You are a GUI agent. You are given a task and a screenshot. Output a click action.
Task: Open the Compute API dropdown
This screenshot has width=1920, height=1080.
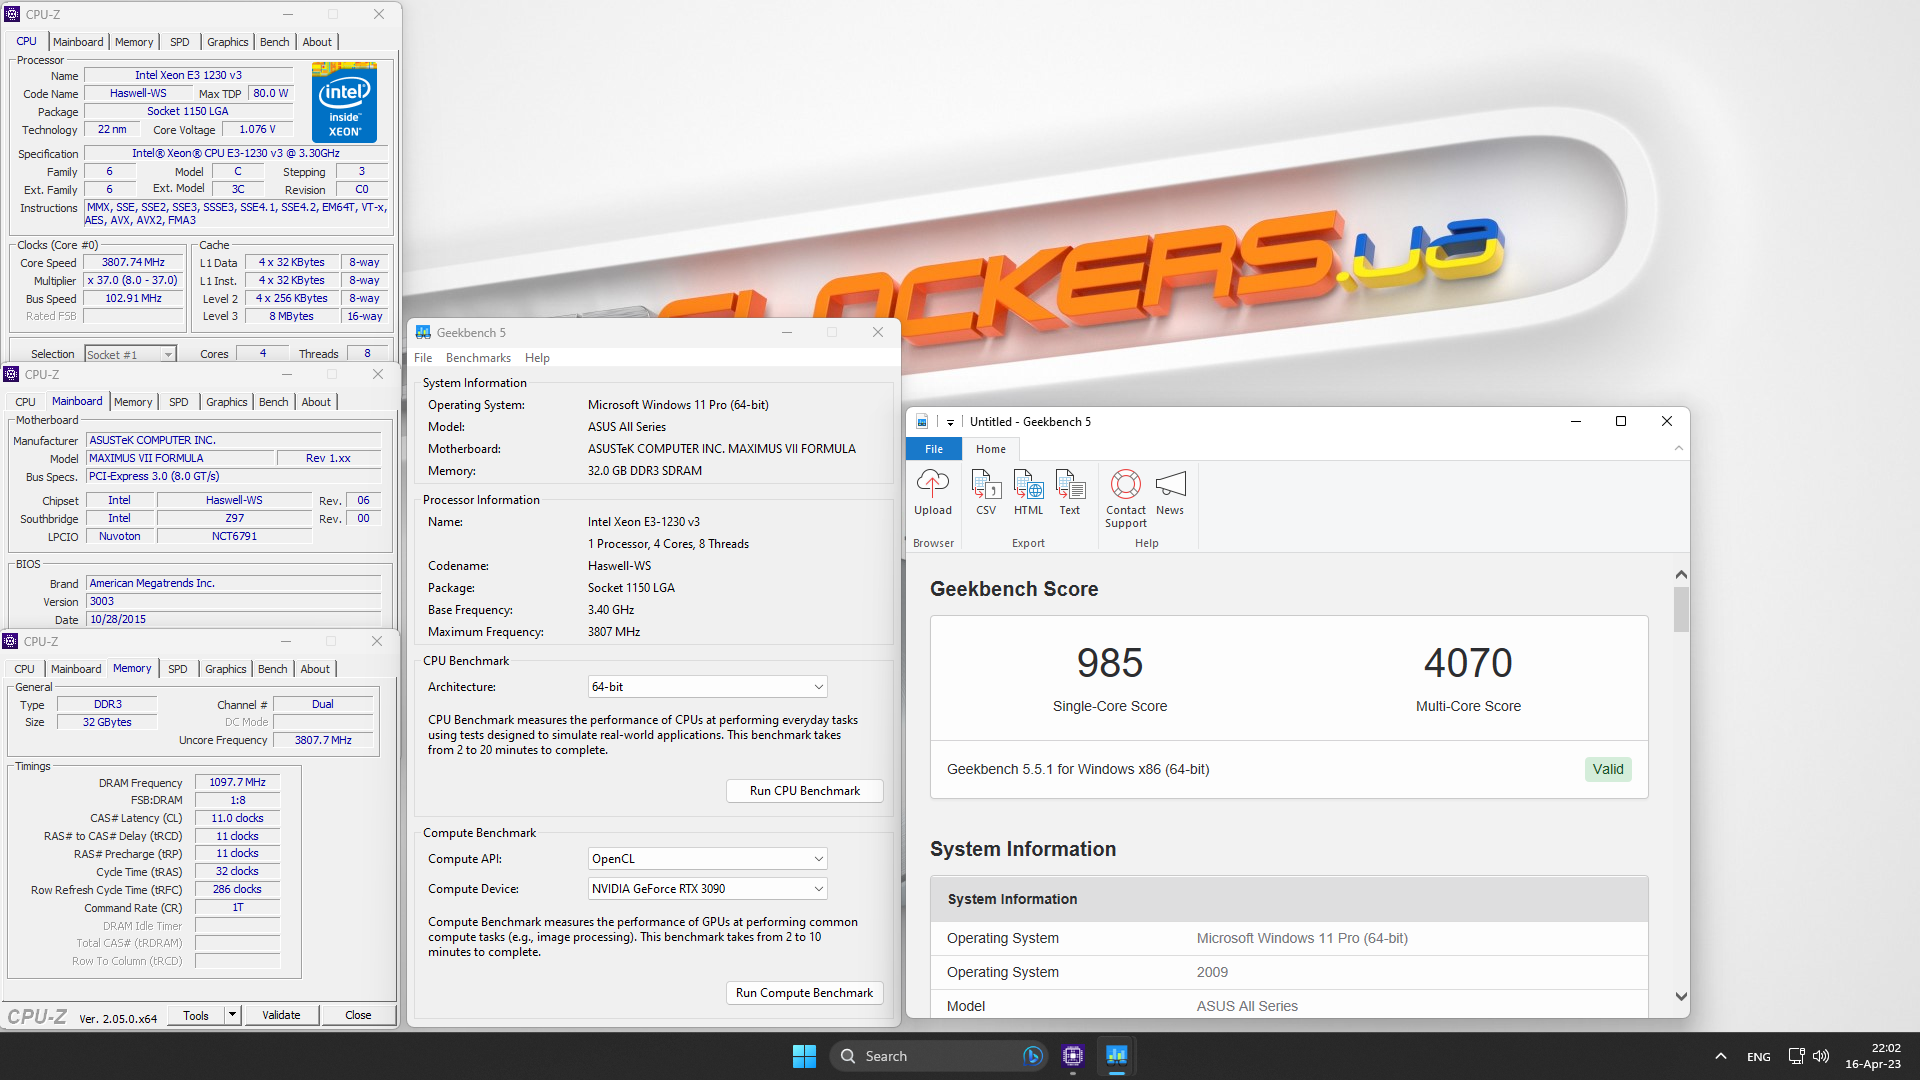708,859
